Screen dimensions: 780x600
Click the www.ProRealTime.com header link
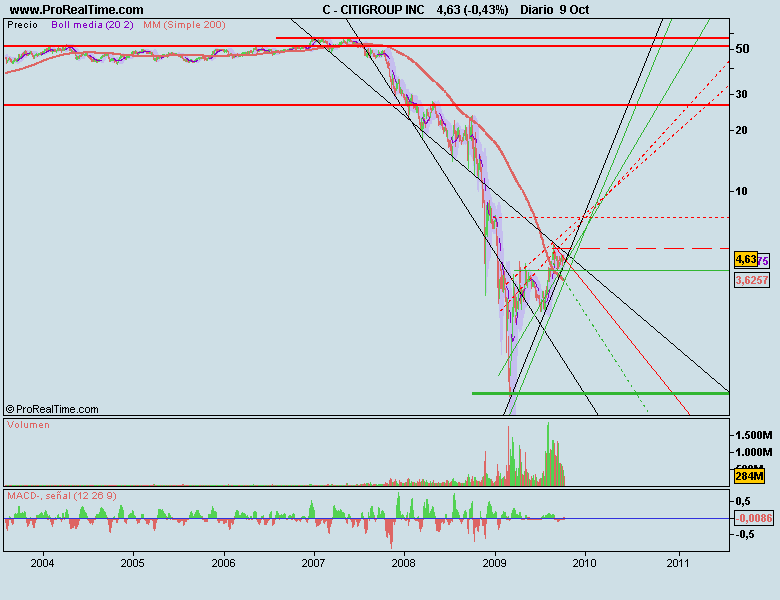tap(77, 9)
